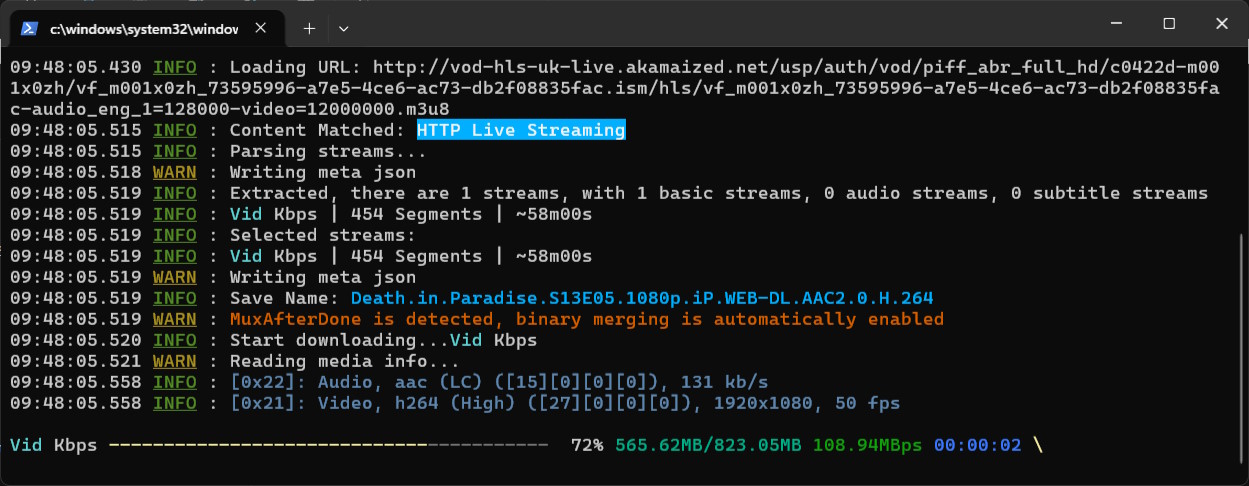
Task: Click the 72% progress percentage
Action: point(586,444)
